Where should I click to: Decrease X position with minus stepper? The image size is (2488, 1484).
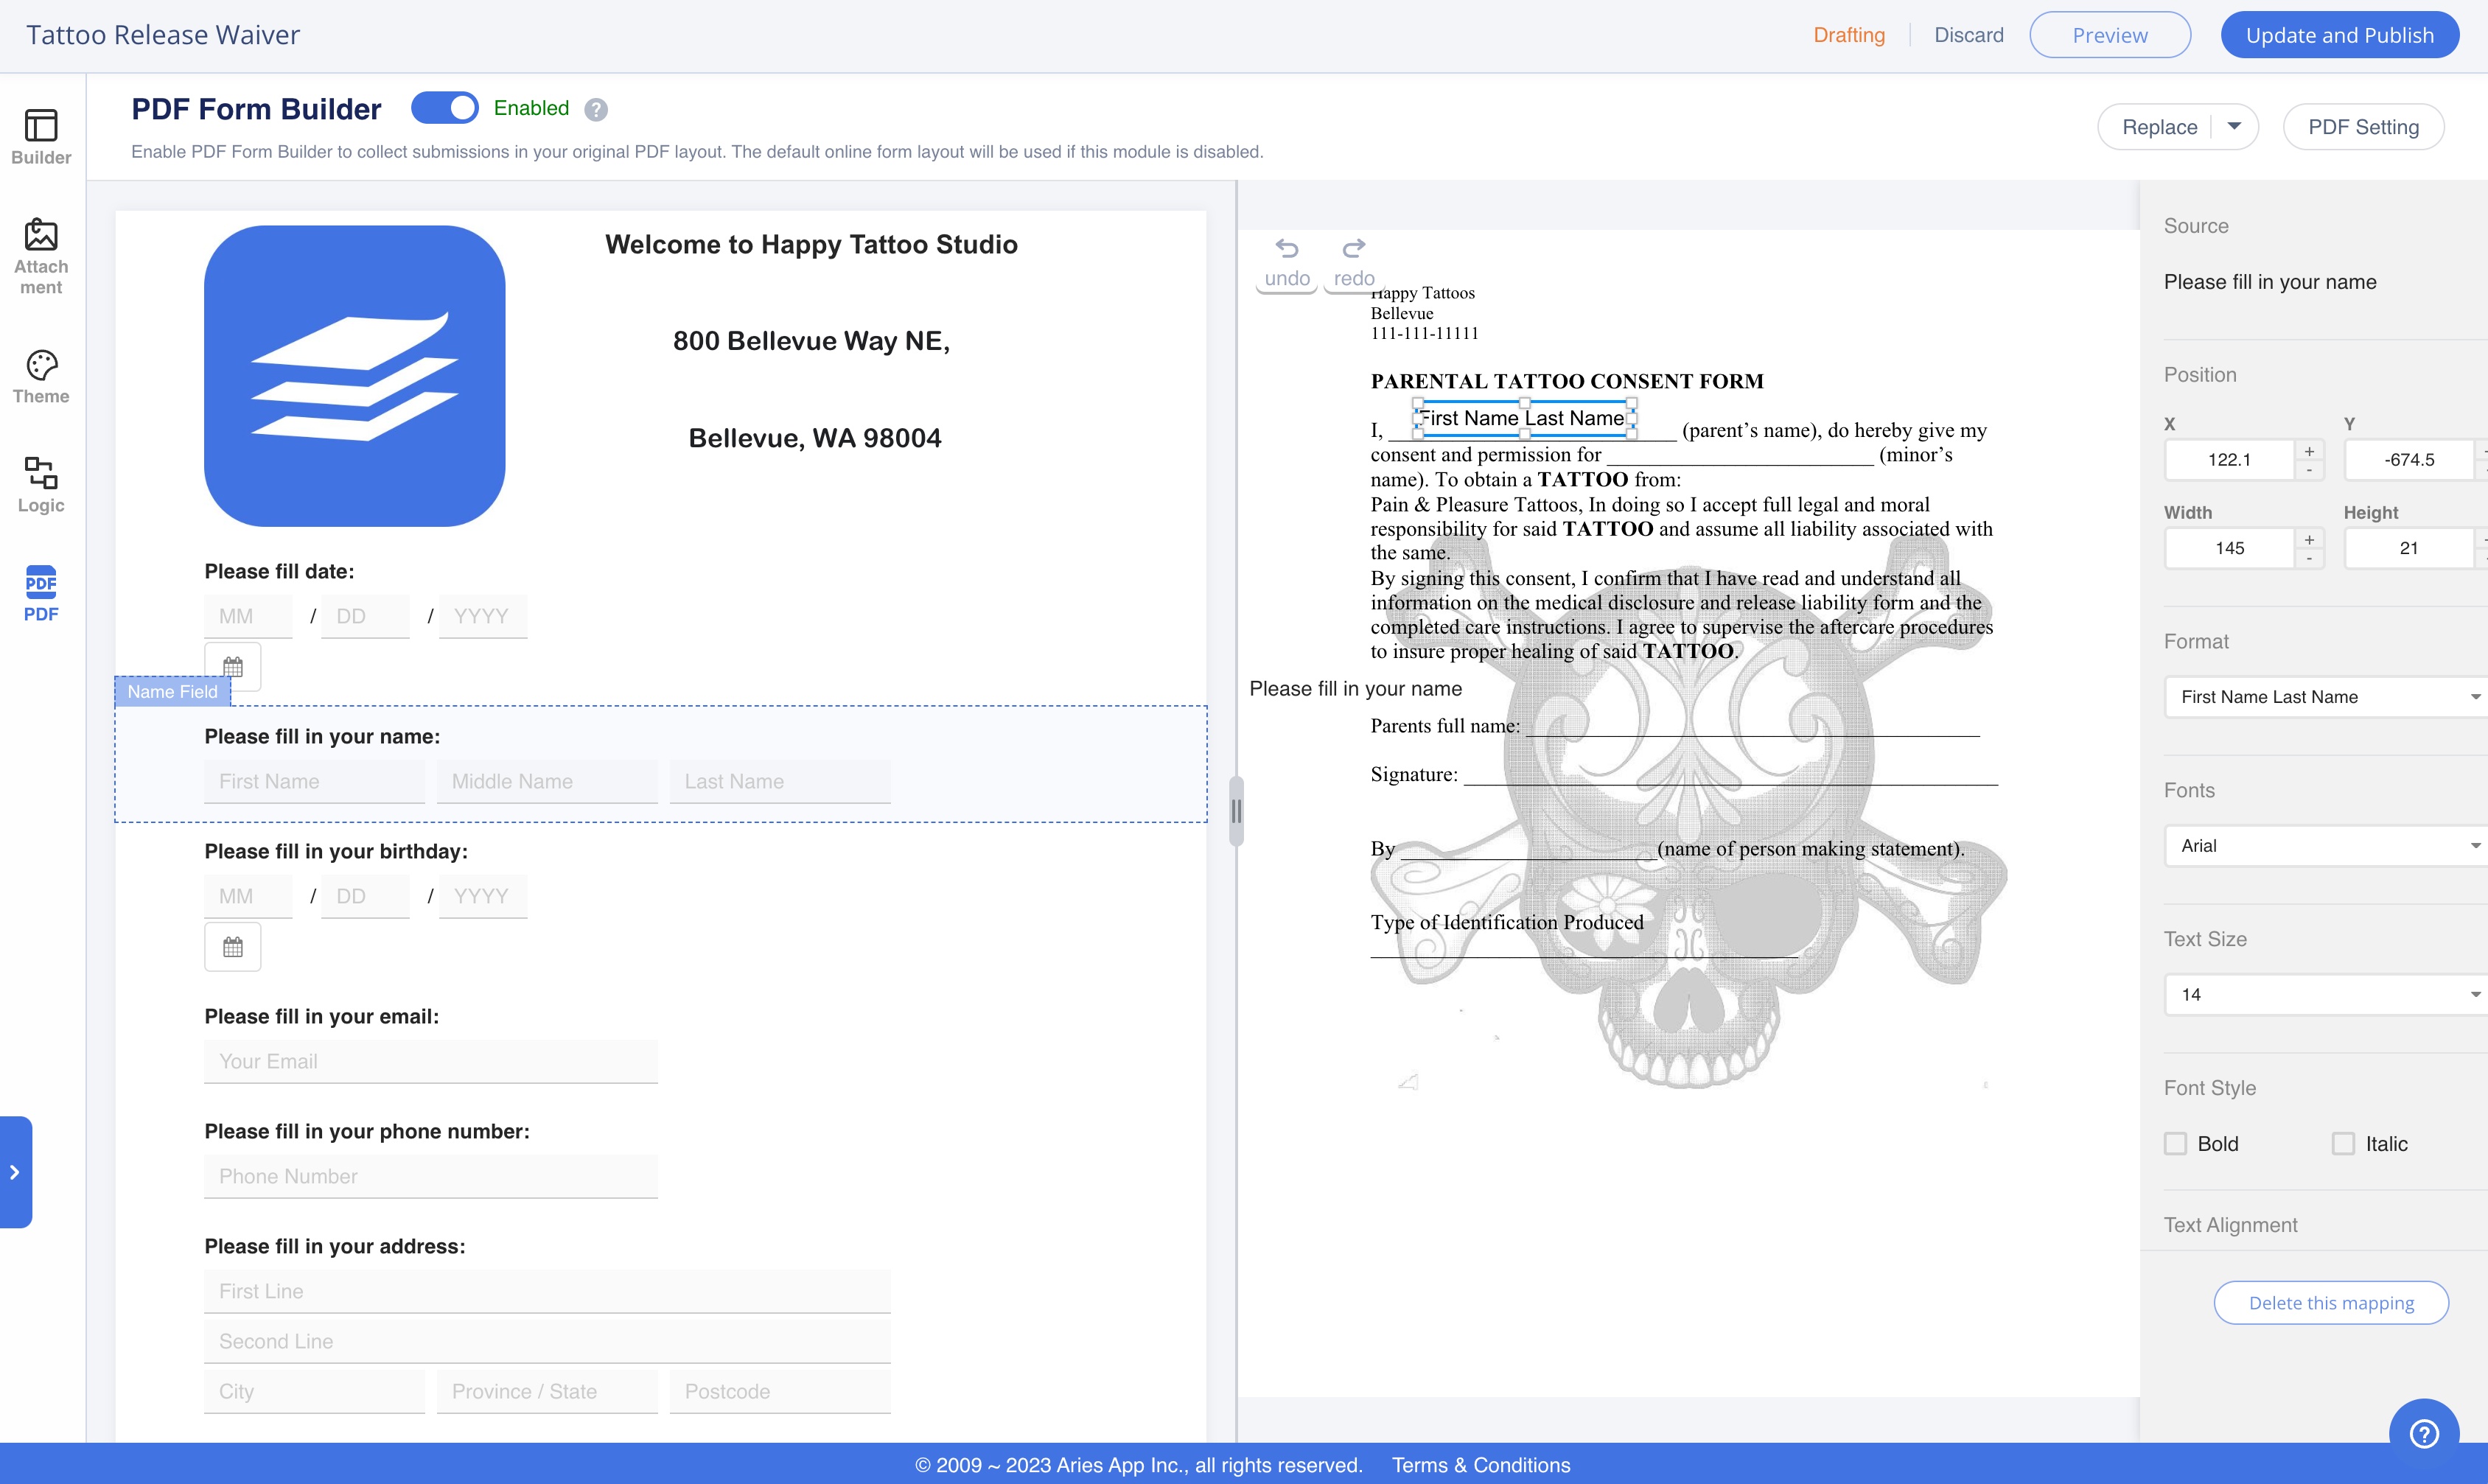point(2310,470)
